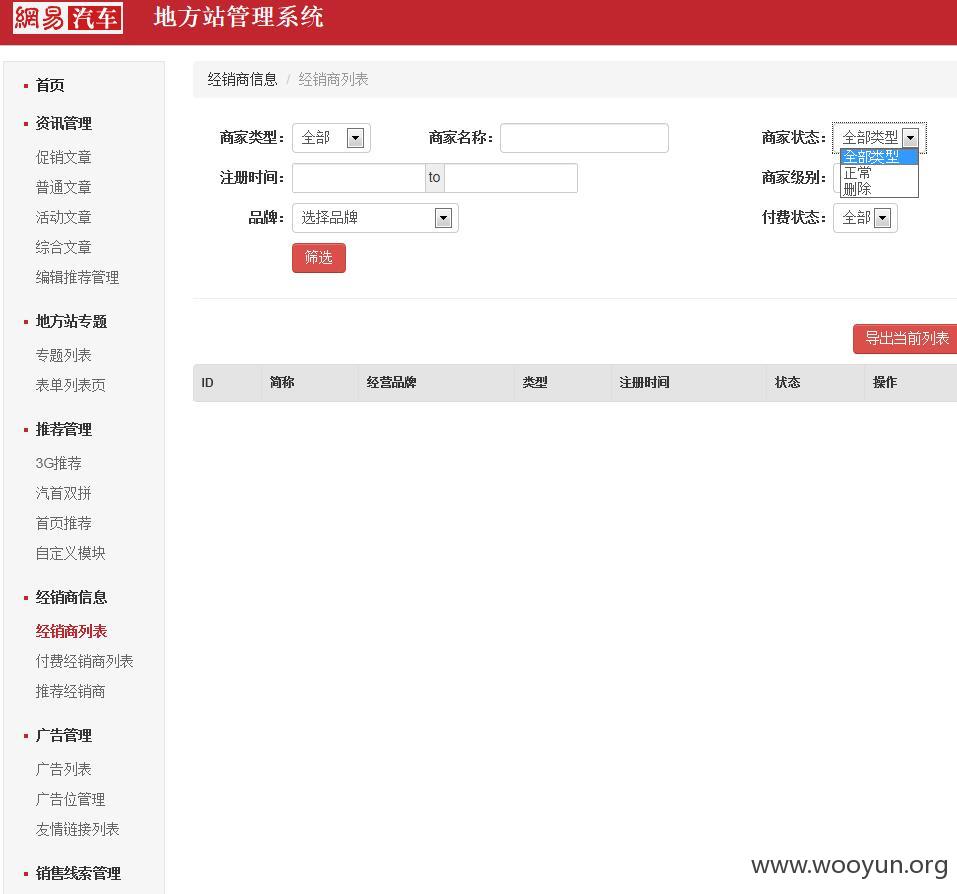957x894 pixels.
Task: Click the 注册时间 end date field
Action: click(x=511, y=178)
